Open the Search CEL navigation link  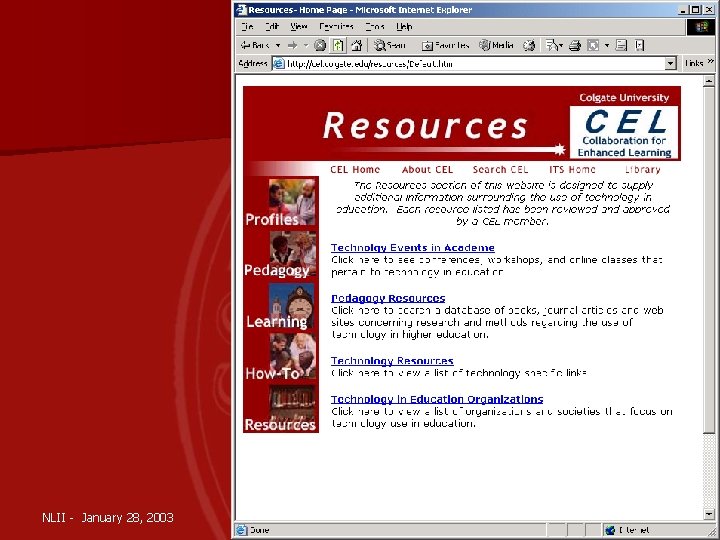point(500,169)
